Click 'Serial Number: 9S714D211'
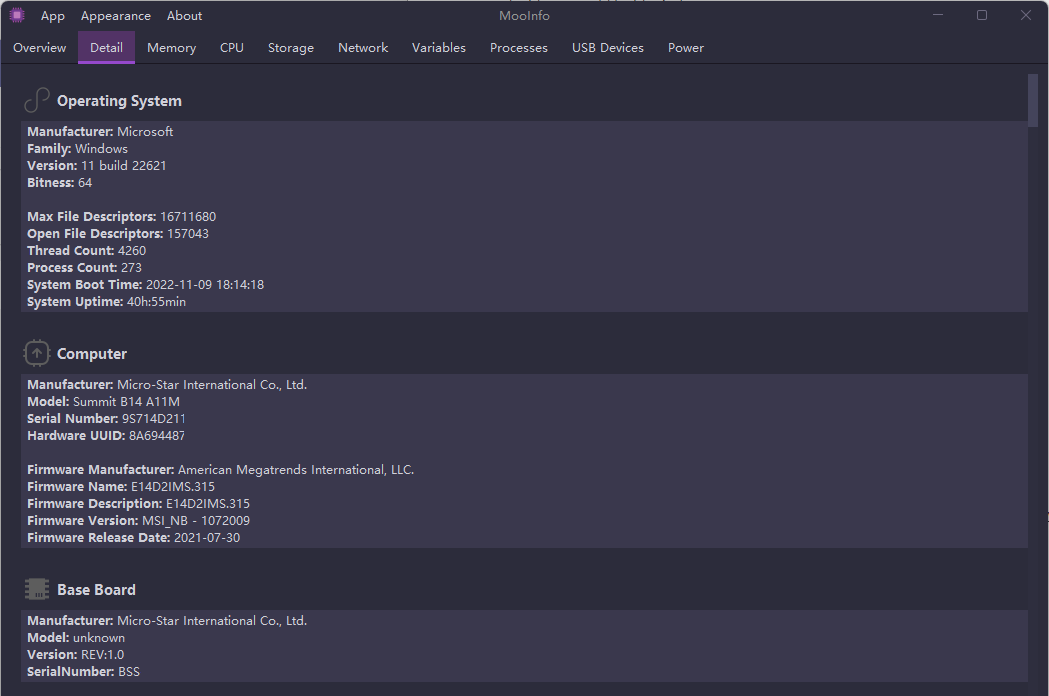The width and height of the screenshot is (1049, 696). 106,418
